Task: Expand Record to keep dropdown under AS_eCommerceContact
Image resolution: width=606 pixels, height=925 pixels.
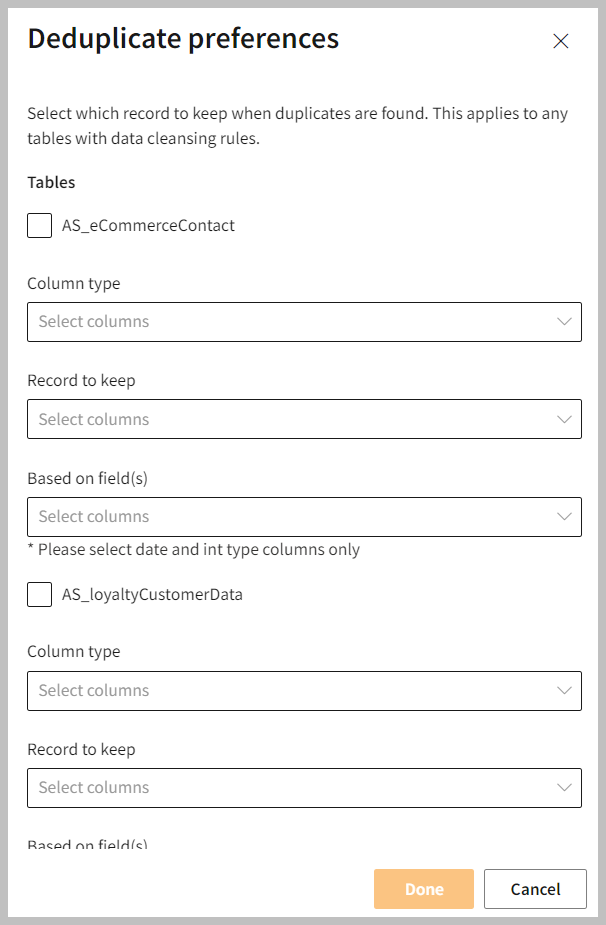Action: (x=290, y=419)
